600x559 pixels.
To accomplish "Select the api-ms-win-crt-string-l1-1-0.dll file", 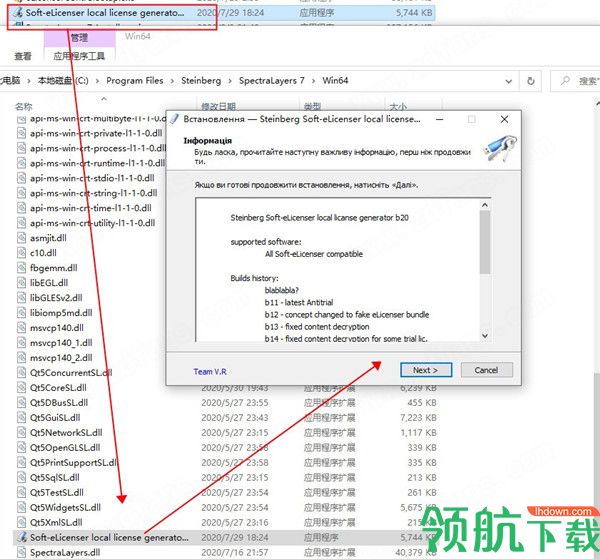I will tap(93, 193).
